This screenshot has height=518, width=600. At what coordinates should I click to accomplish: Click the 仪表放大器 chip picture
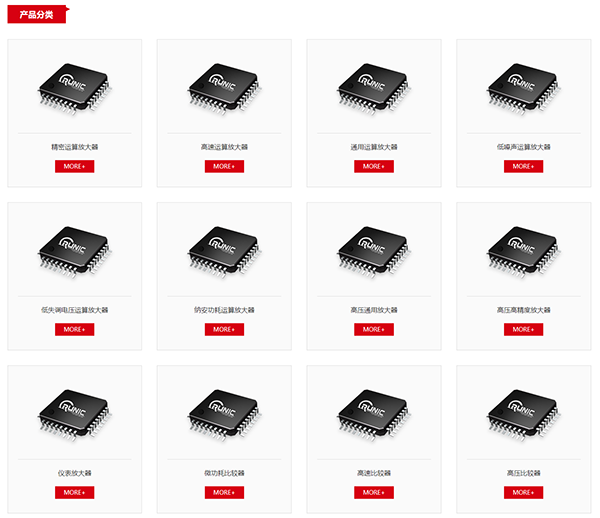click(x=75, y=415)
